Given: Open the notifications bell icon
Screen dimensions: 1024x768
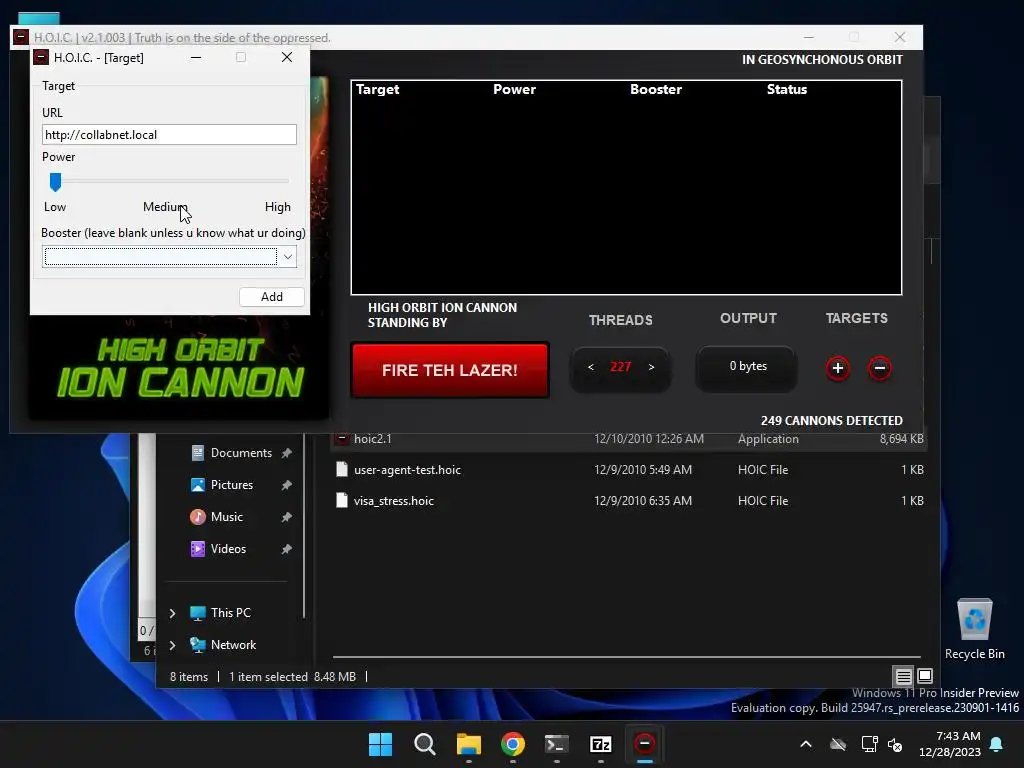Looking at the screenshot, I should click(997, 744).
